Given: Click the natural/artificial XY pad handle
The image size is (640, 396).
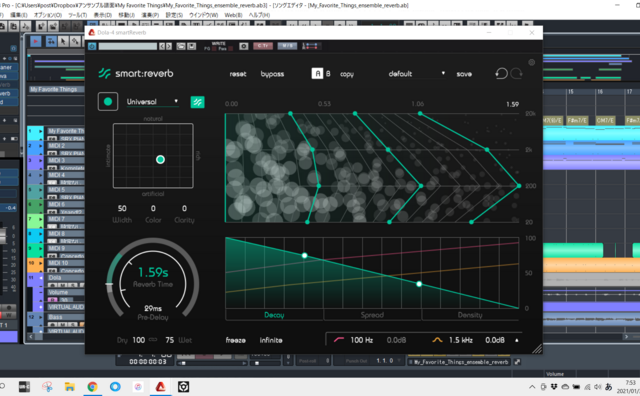Looking at the screenshot, I should coord(160,160).
